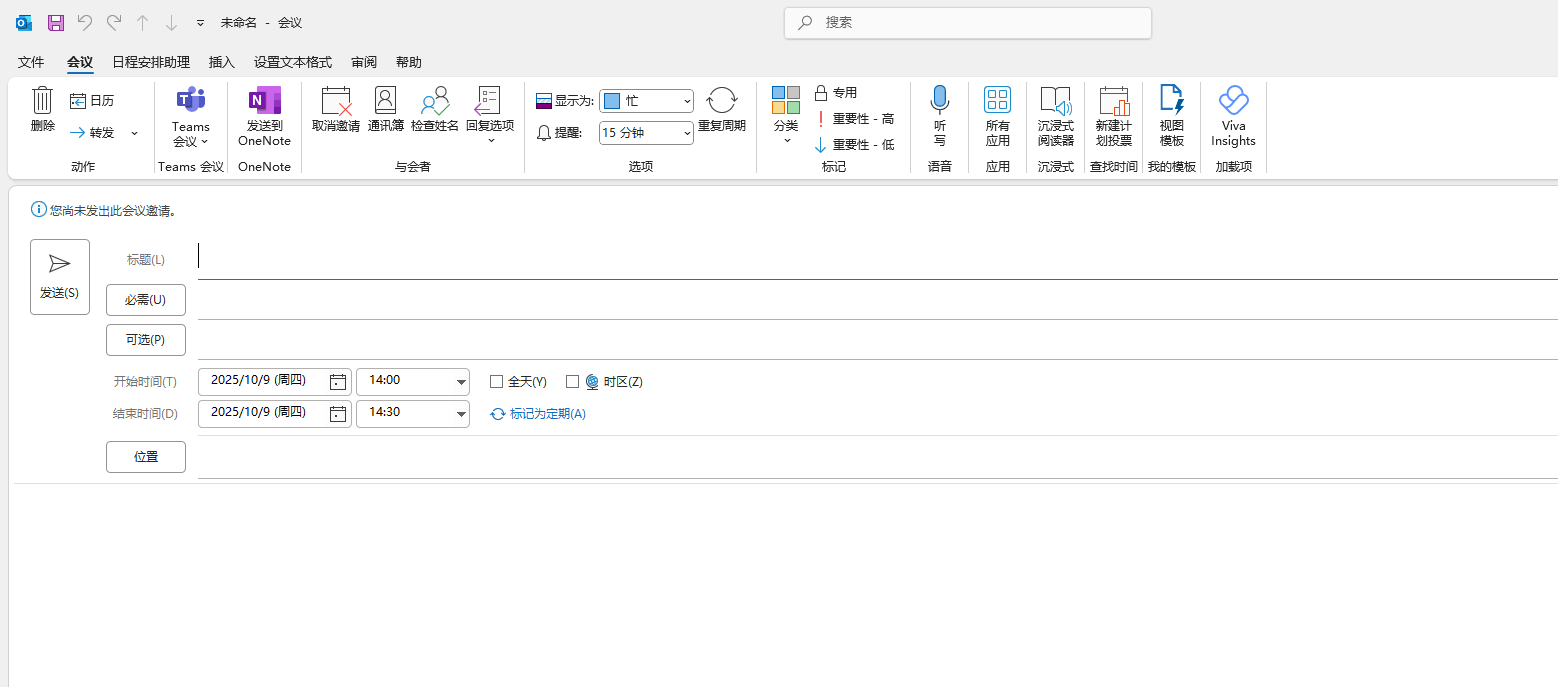Click the 检查姓名 check names icon
1558x687 pixels.
pos(435,101)
